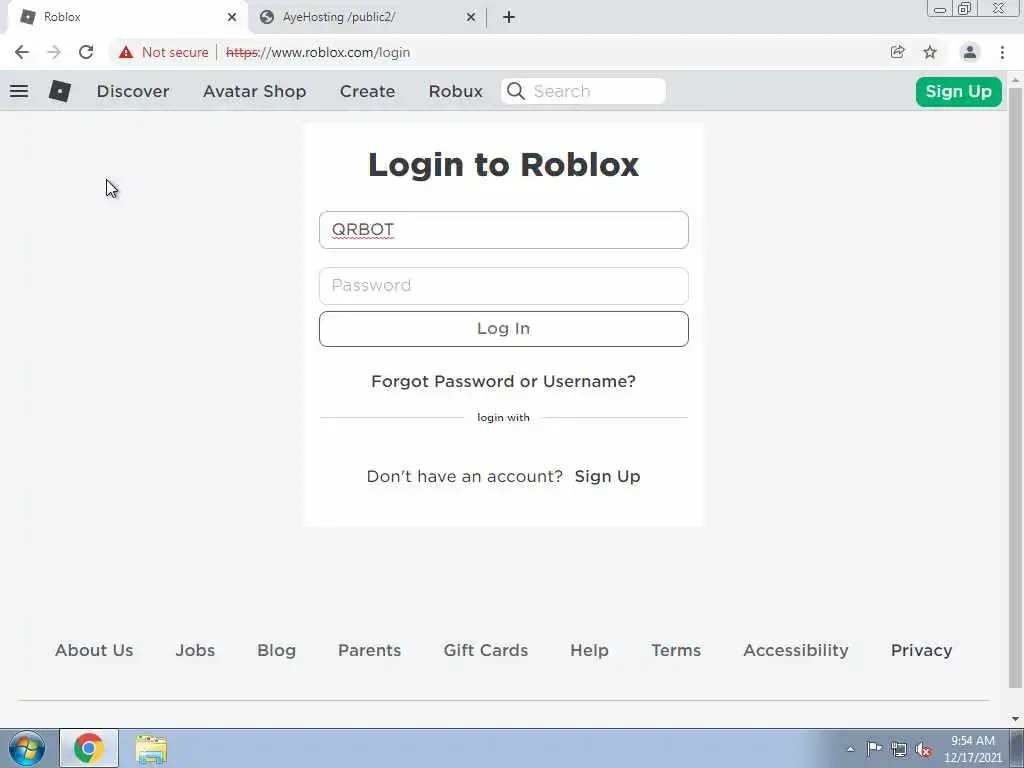Click the Roblox logo icon

tap(59, 91)
